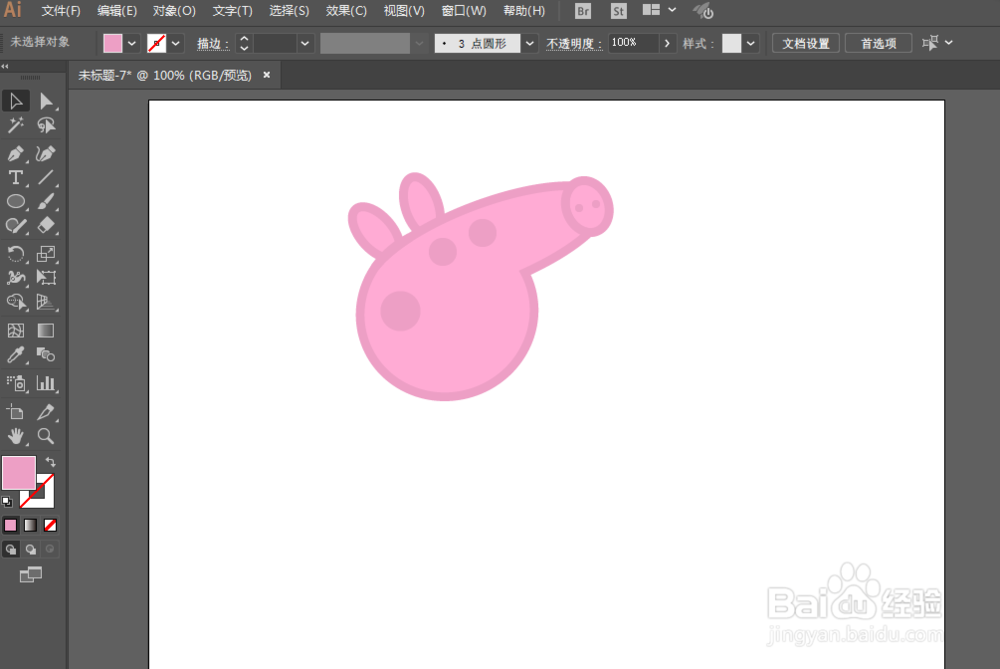
Task: Open the stroke weight dropdown
Action: [305, 43]
